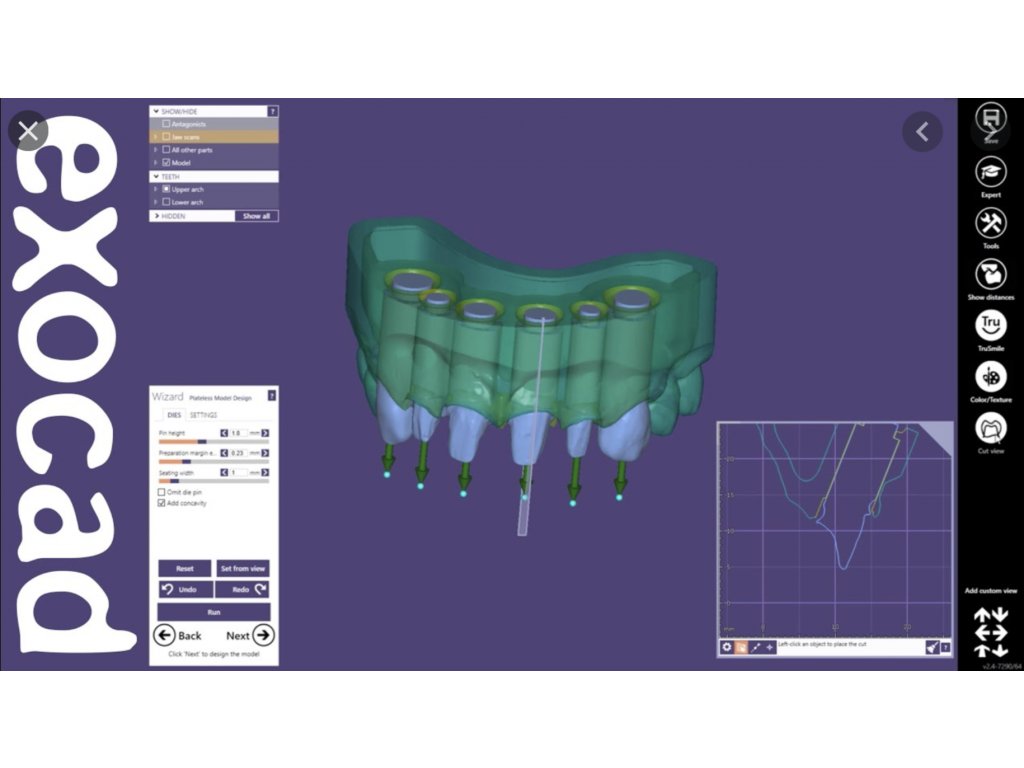Go to previous image with left chevron
The height and width of the screenshot is (768, 1024).
[922, 132]
